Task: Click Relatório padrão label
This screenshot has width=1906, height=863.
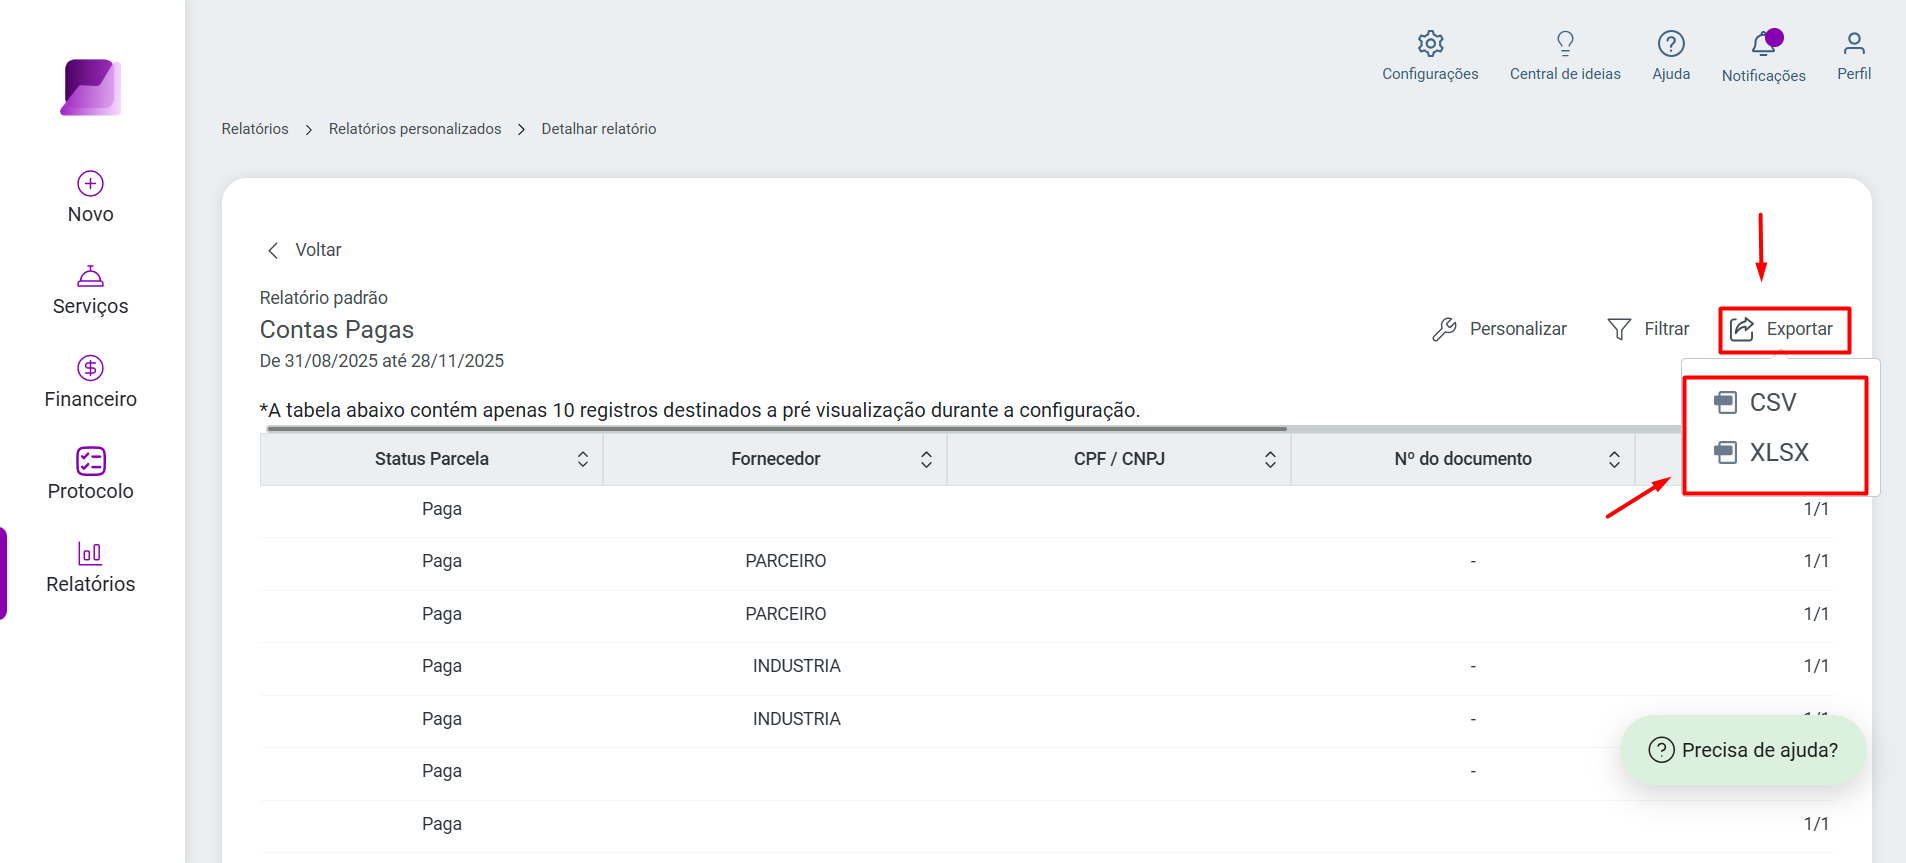Action: [324, 298]
